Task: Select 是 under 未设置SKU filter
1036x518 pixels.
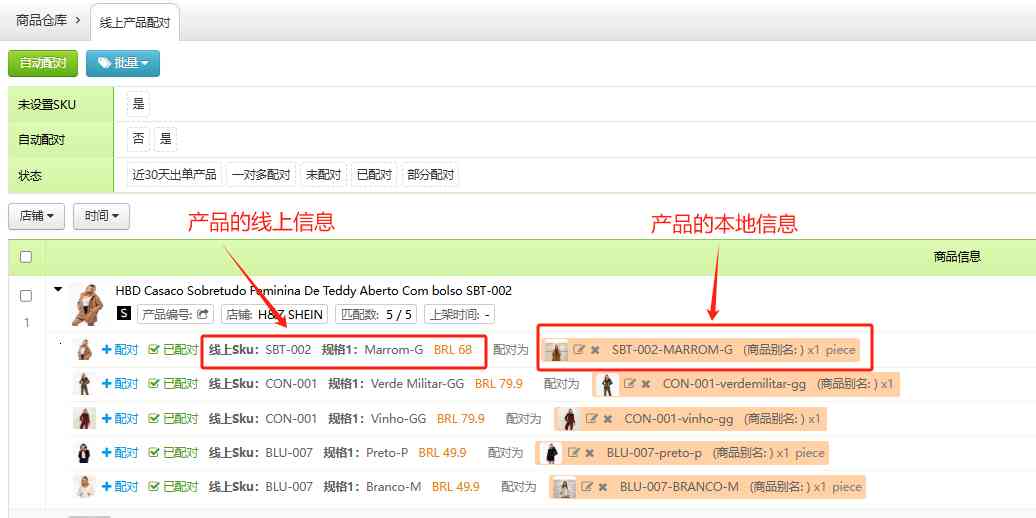Action: (x=138, y=104)
